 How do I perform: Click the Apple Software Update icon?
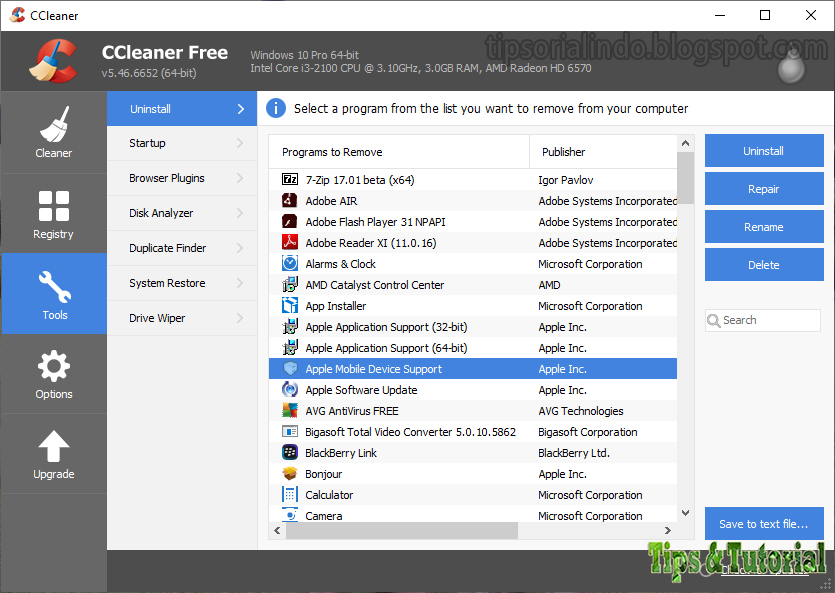pos(290,390)
